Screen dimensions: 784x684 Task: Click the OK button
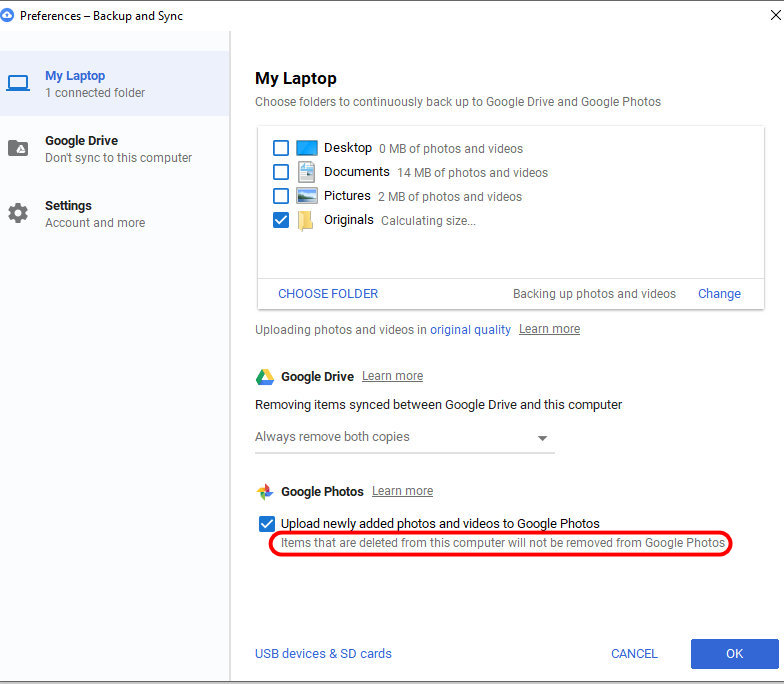(734, 654)
